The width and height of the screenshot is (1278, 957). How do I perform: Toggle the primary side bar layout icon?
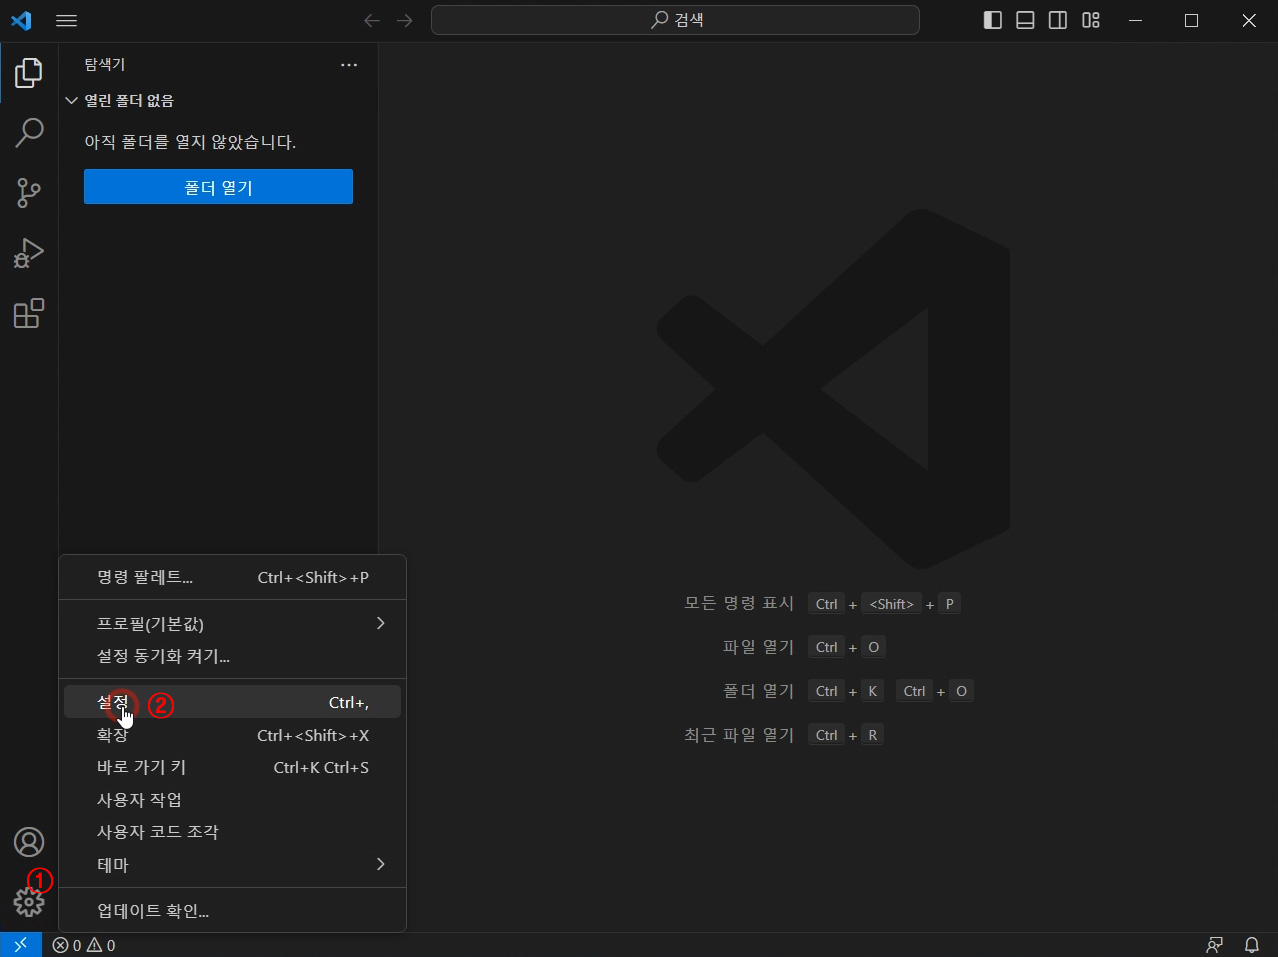tap(993, 20)
